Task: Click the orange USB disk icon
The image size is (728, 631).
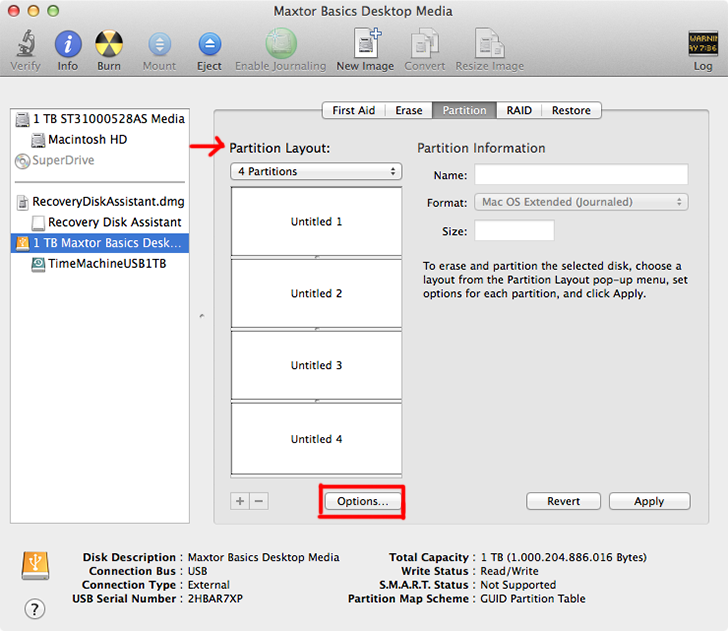Action: (x=35, y=565)
